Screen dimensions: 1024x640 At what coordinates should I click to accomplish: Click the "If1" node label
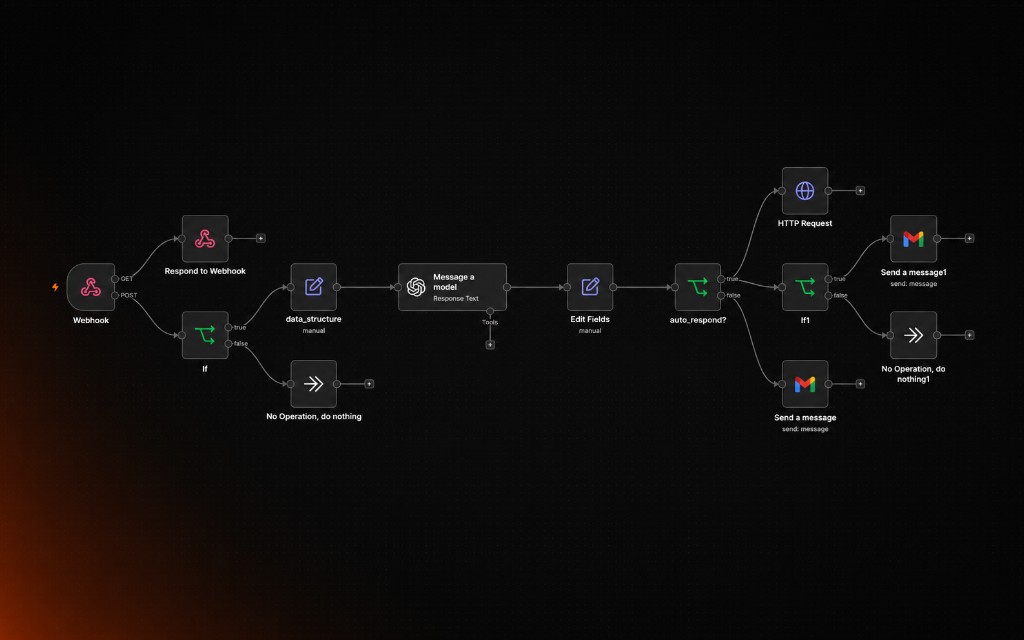[805, 321]
